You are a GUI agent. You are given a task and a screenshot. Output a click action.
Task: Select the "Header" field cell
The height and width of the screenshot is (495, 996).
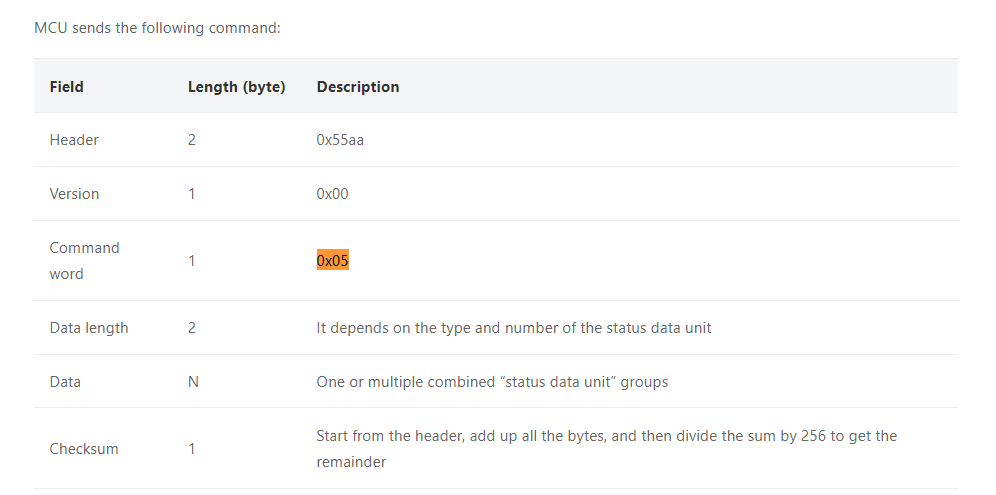(74, 140)
